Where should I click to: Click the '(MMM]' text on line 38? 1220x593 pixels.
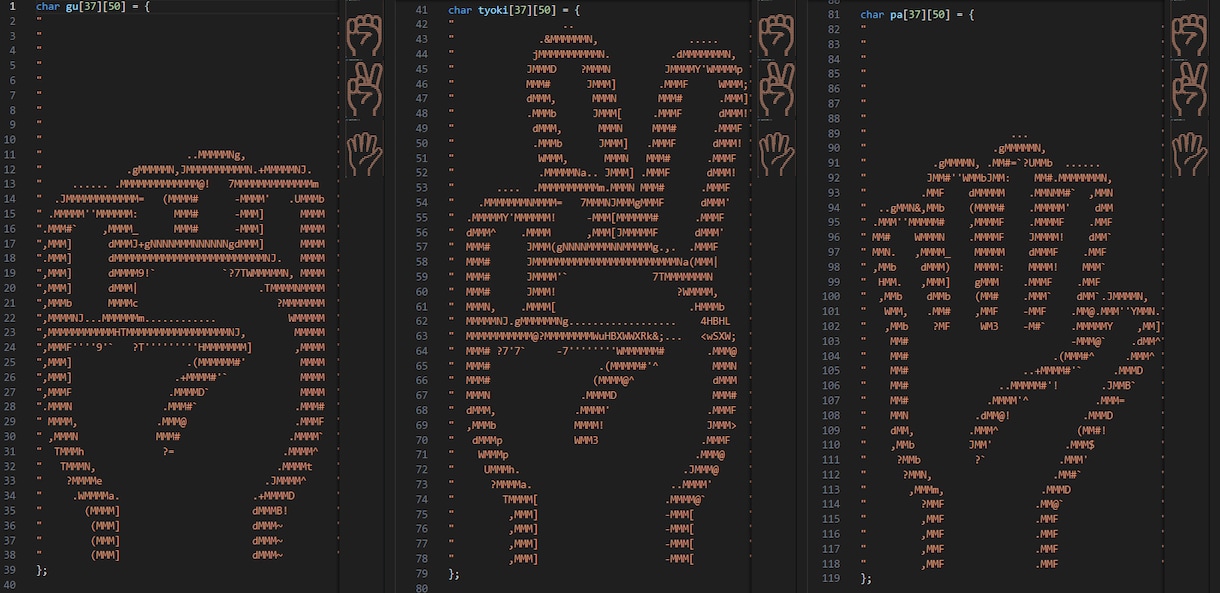[105, 554]
